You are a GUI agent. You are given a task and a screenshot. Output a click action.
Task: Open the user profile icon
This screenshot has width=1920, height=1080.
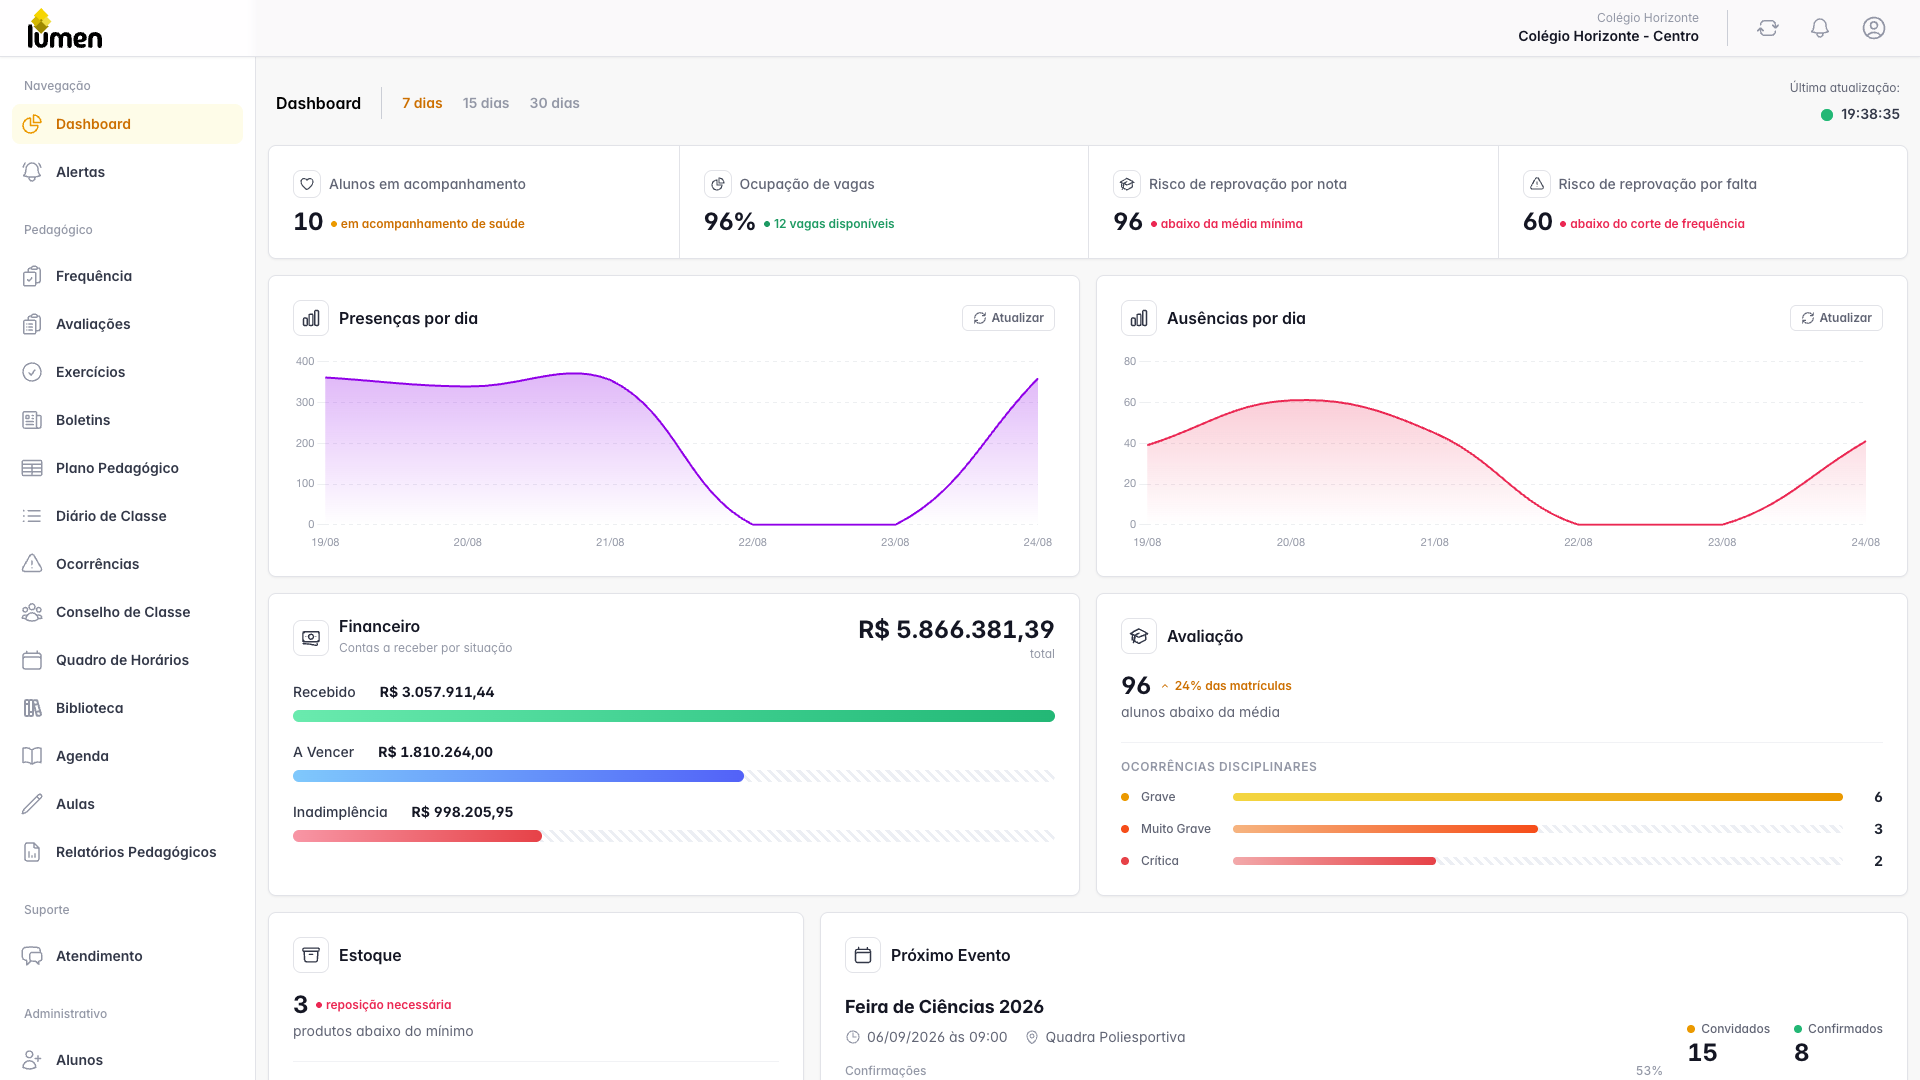coord(1874,28)
